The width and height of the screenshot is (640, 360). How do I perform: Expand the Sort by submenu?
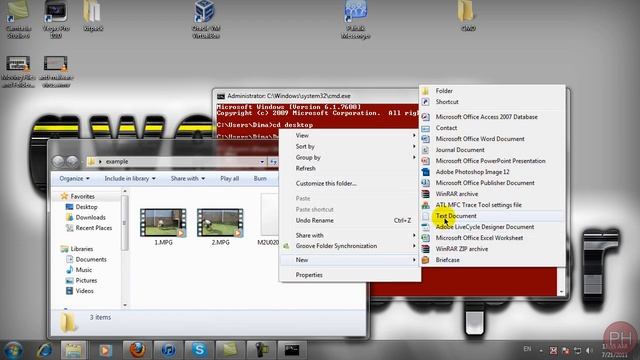coord(350,147)
